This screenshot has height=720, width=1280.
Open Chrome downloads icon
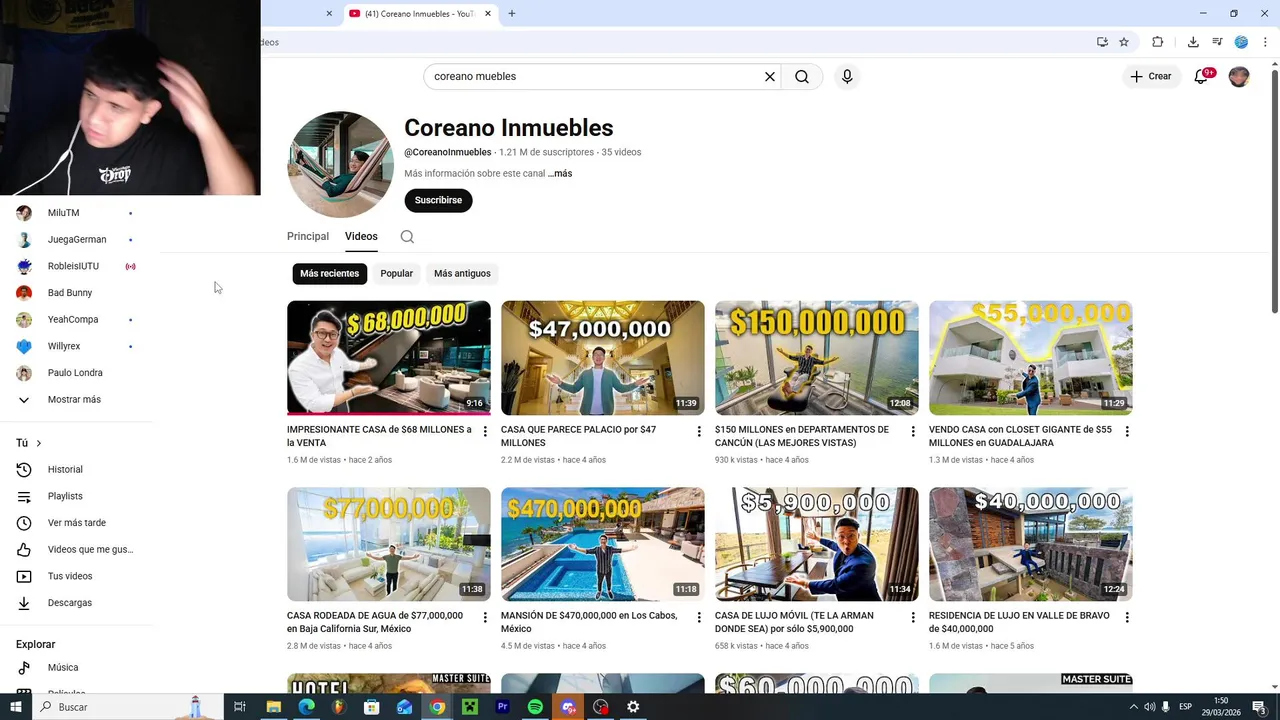(x=1193, y=42)
